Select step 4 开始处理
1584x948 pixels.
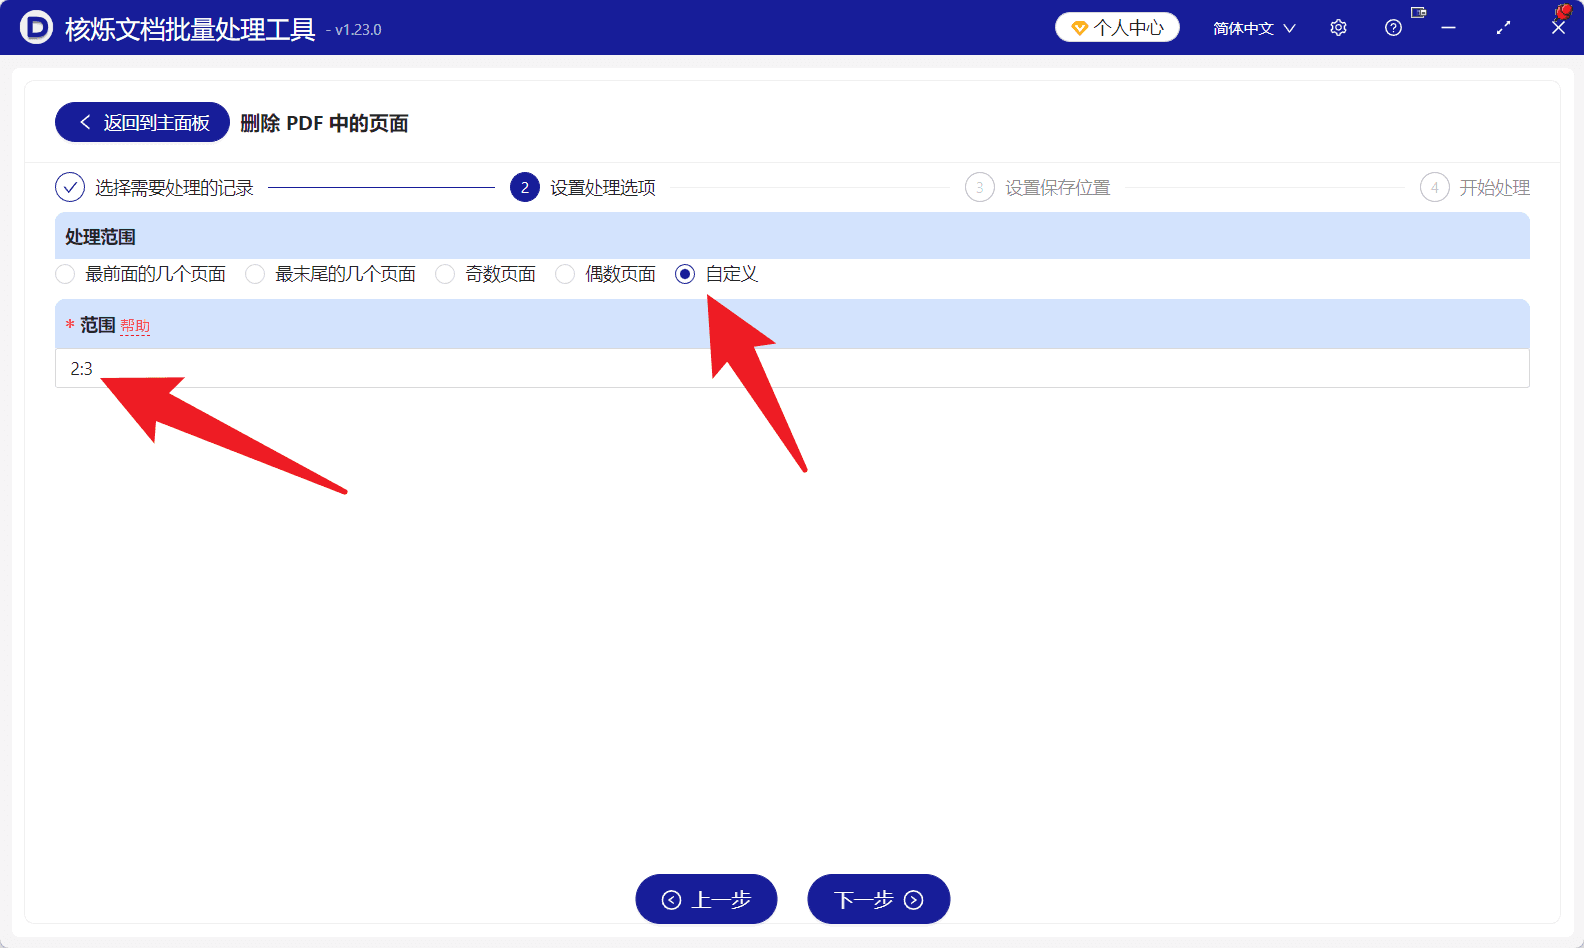pos(1475,187)
